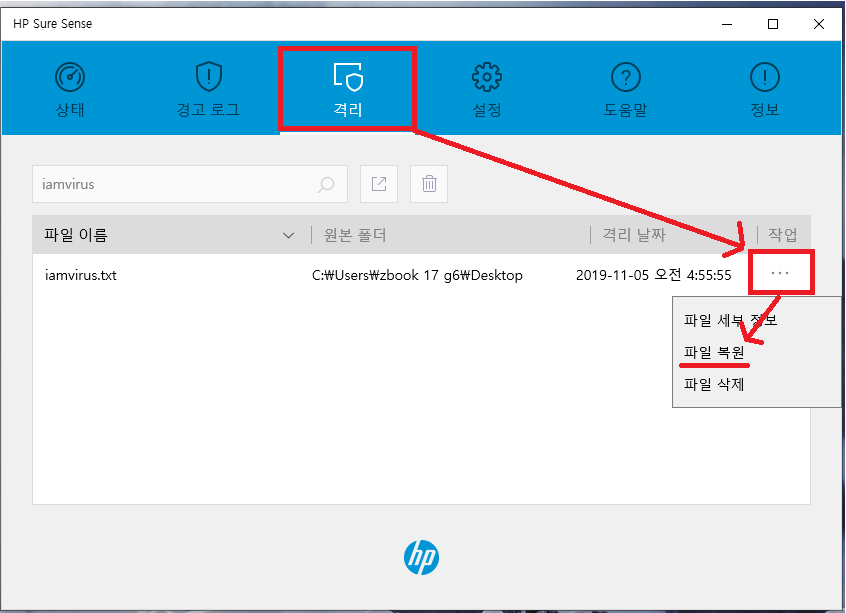Click the trash delete icon button
This screenshot has width=846, height=613.
tap(429, 184)
